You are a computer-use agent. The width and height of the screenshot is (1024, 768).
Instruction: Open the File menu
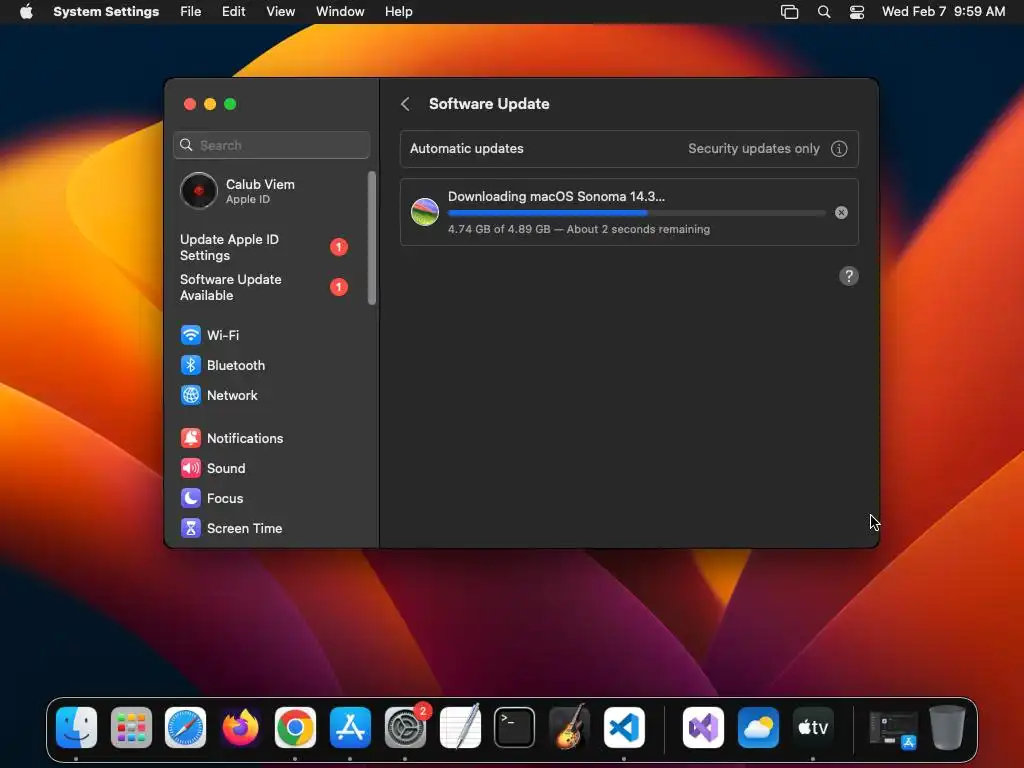[191, 12]
